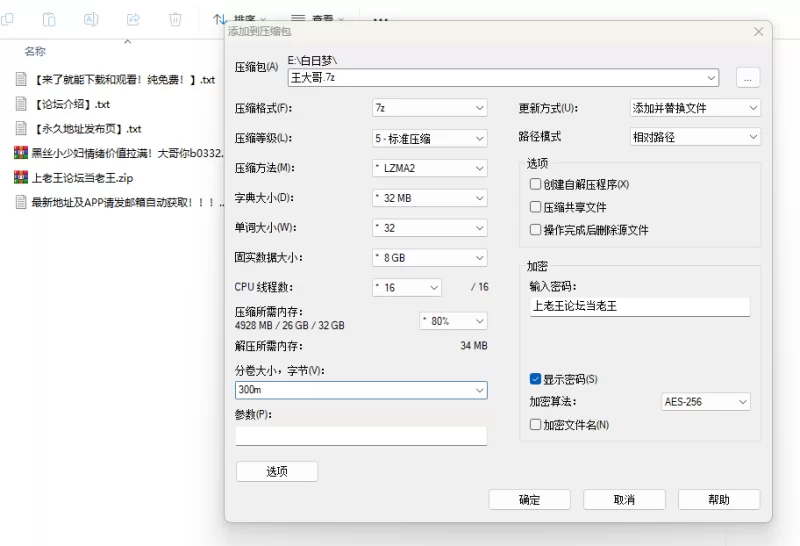
Task: Open the memory usage 80% dropdown
Action: [x=453, y=321]
